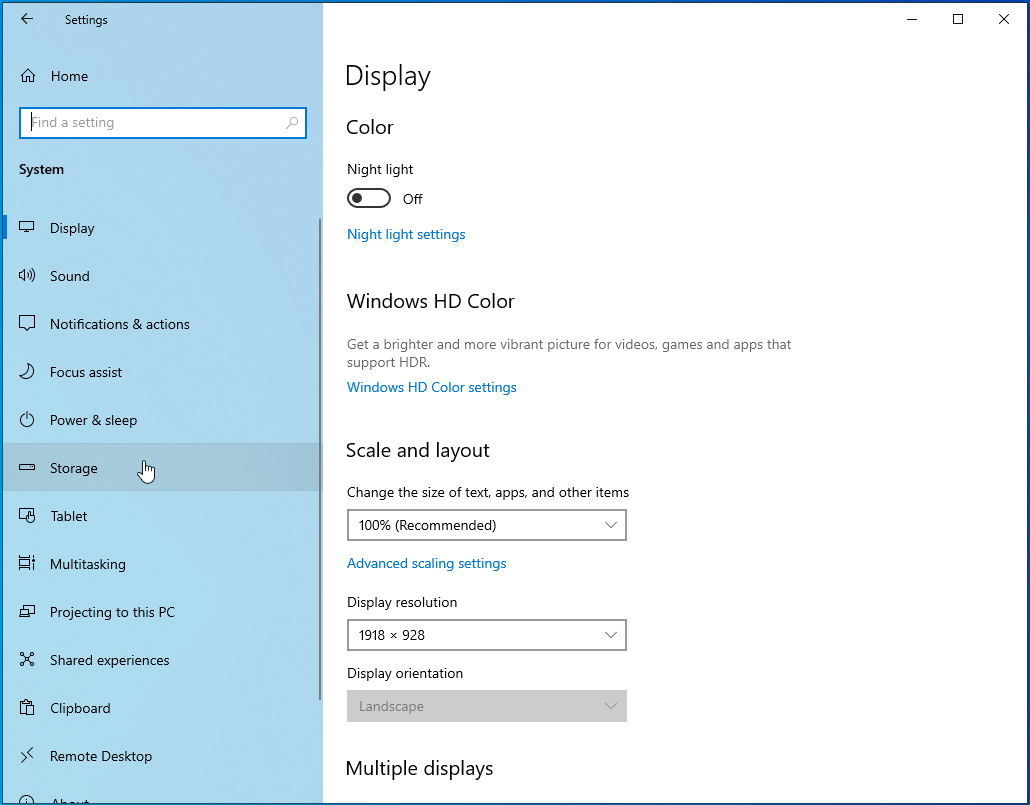Click the back arrow icon
Viewport: 1030px width, 805px height.
(x=27, y=19)
